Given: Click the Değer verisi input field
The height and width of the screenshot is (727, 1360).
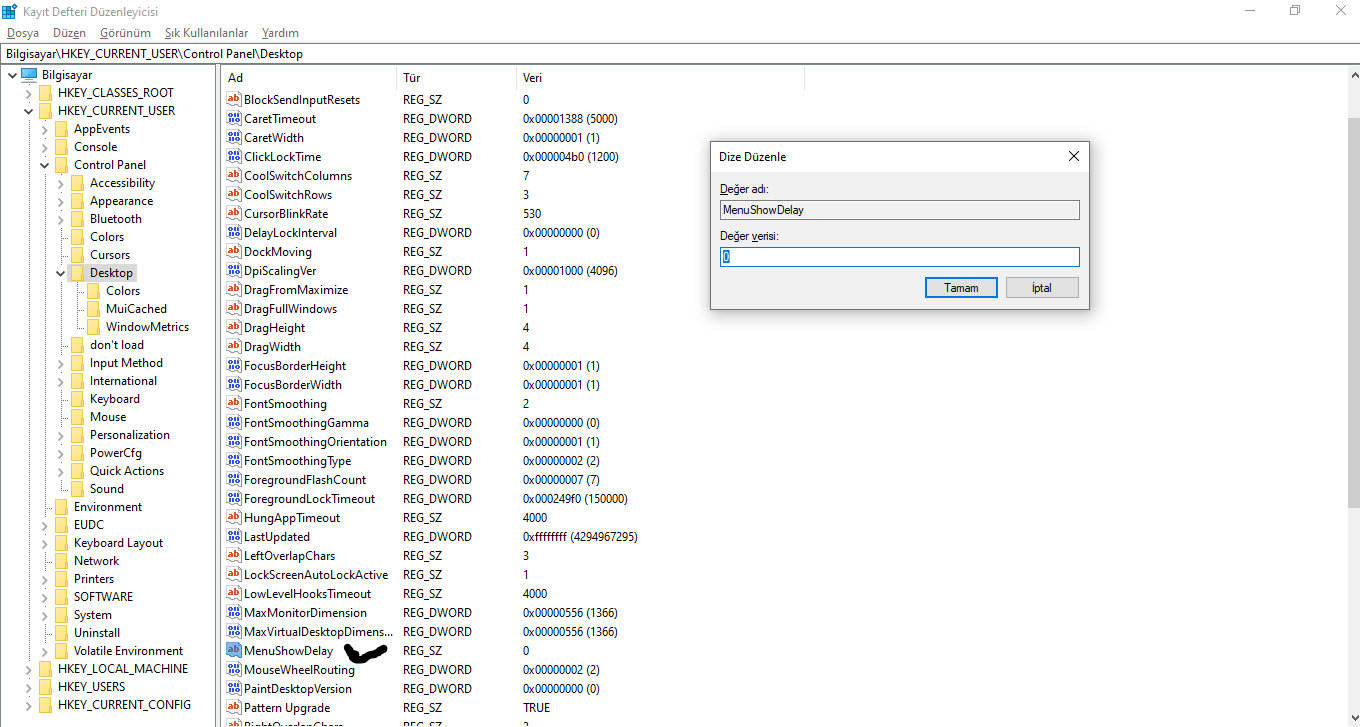Looking at the screenshot, I should (900, 257).
